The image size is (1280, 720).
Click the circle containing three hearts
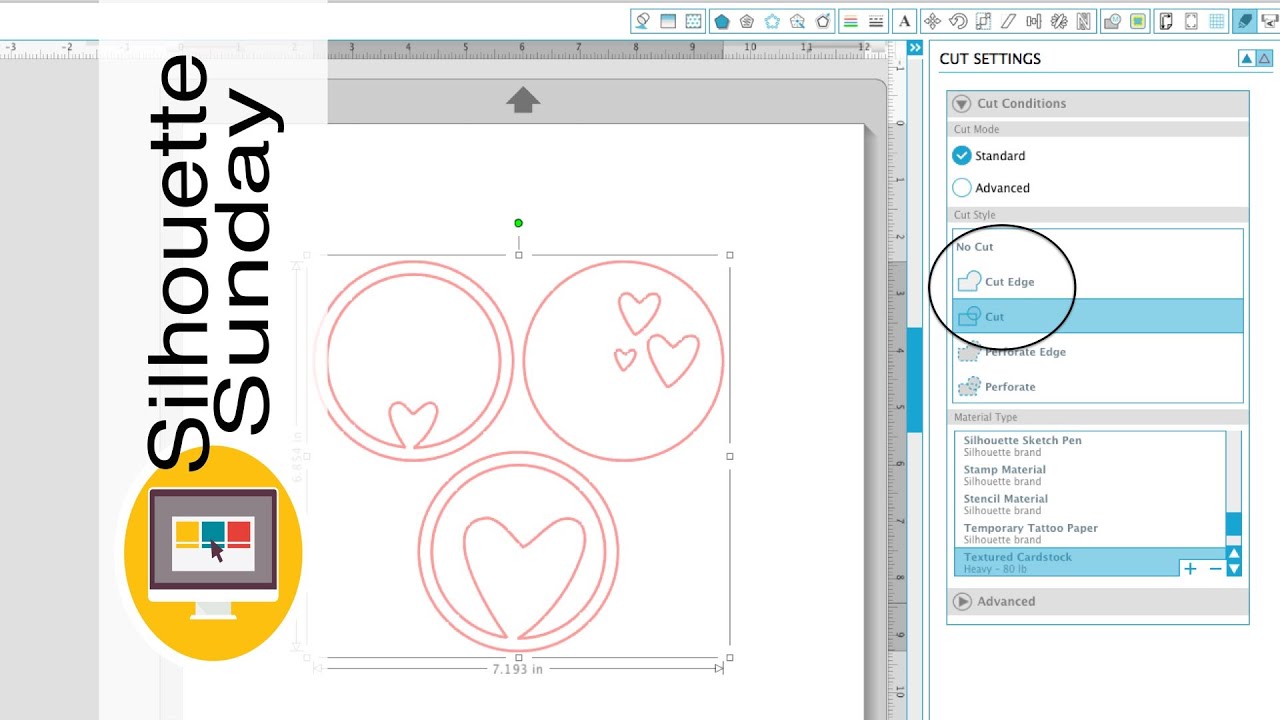click(623, 360)
